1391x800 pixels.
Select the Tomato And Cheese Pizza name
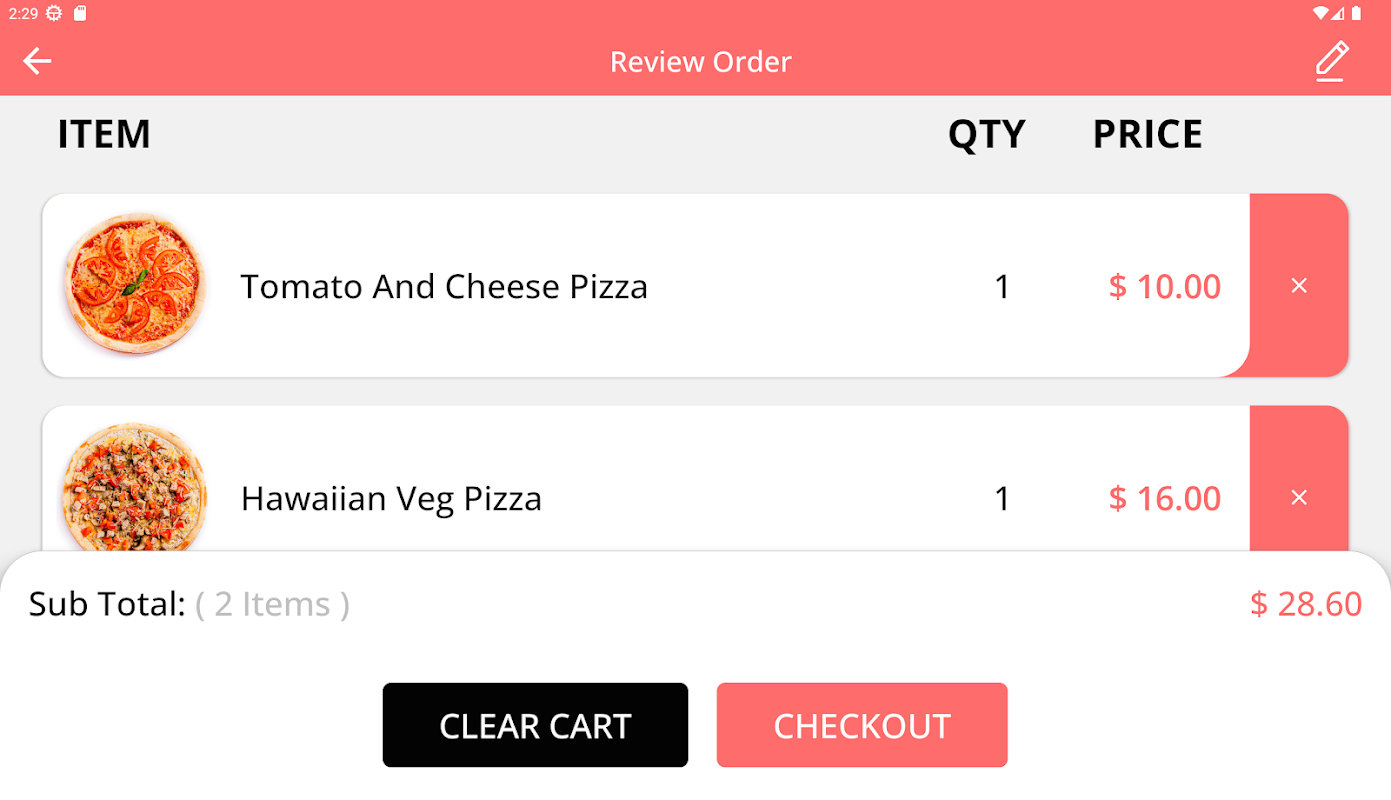(444, 287)
